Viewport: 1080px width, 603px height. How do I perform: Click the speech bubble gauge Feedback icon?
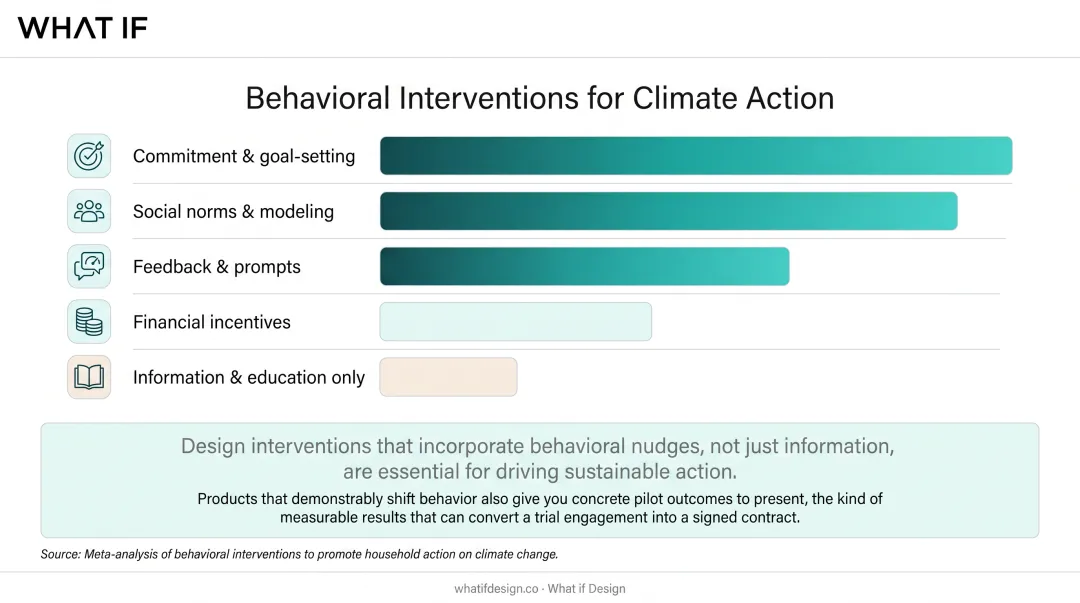(x=89, y=266)
